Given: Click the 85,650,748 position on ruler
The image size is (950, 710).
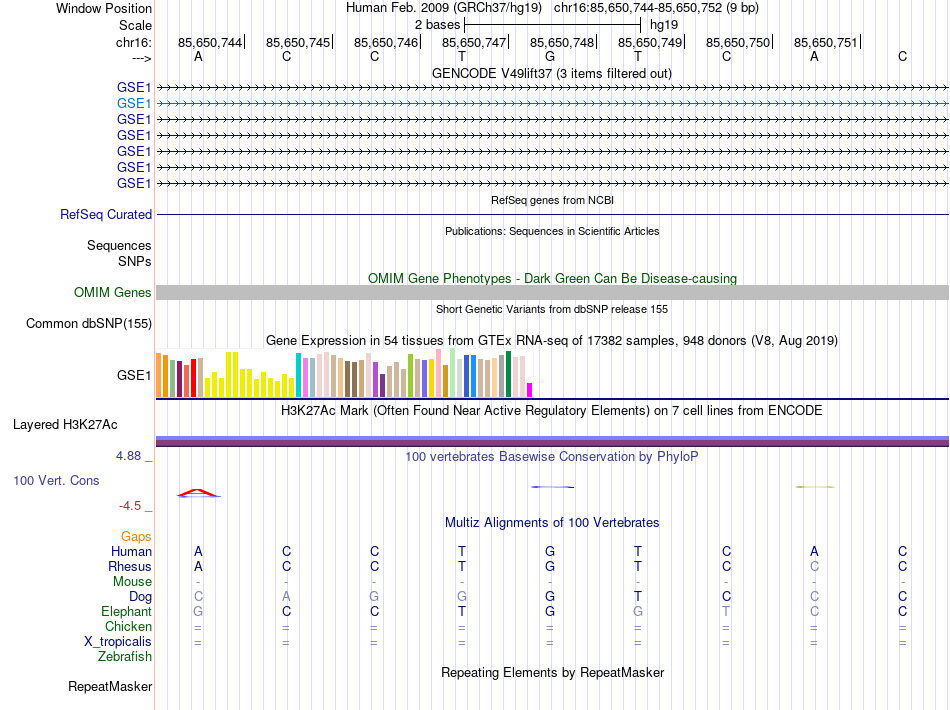Looking at the screenshot, I should pos(562,42).
